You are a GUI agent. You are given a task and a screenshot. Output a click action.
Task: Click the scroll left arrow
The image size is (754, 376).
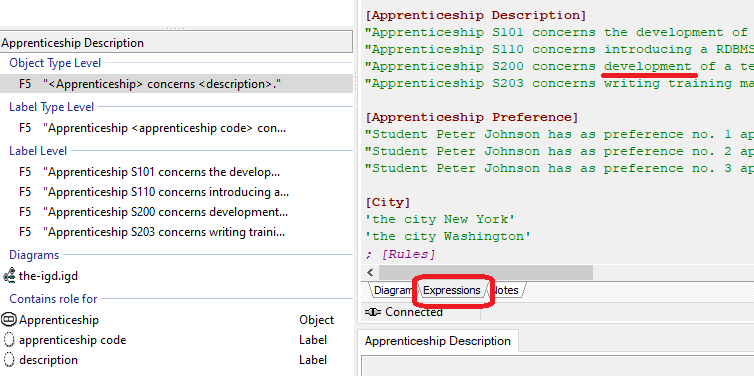pos(370,273)
